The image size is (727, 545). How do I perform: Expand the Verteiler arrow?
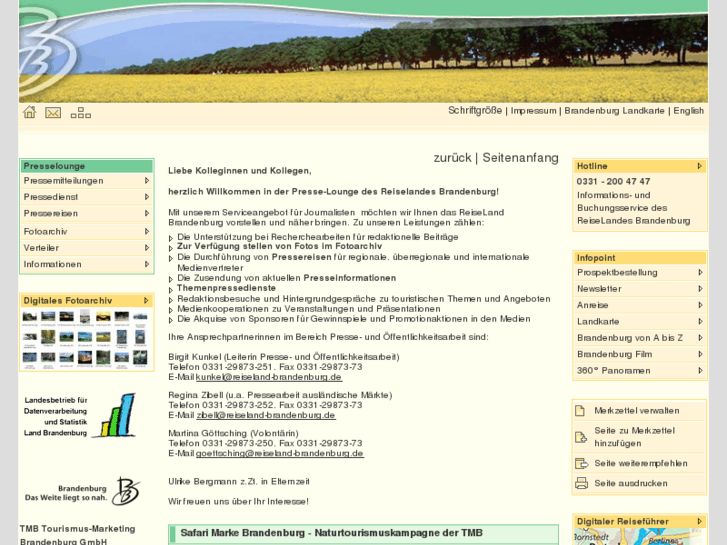click(147, 248)
